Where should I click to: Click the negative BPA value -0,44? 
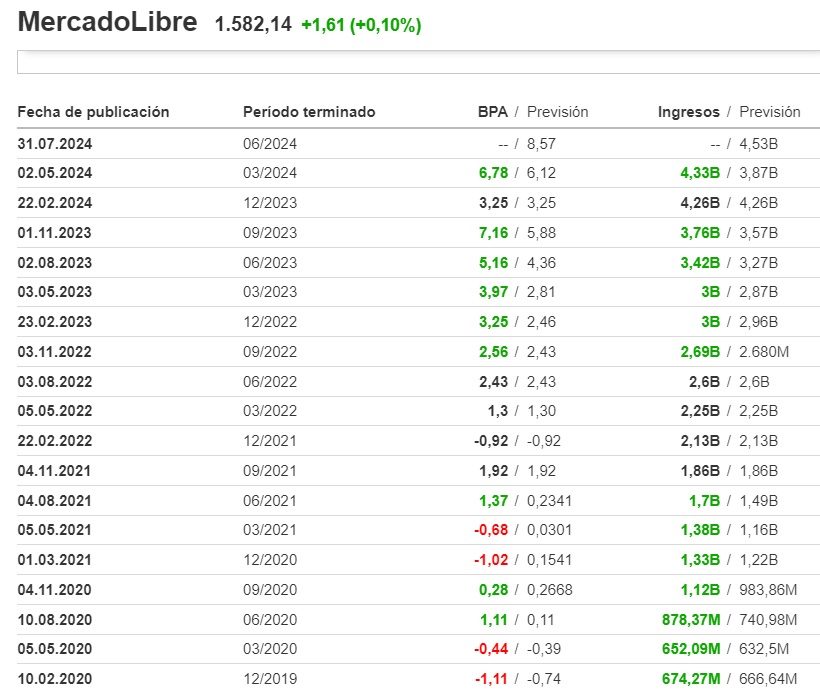click(491, 649)
